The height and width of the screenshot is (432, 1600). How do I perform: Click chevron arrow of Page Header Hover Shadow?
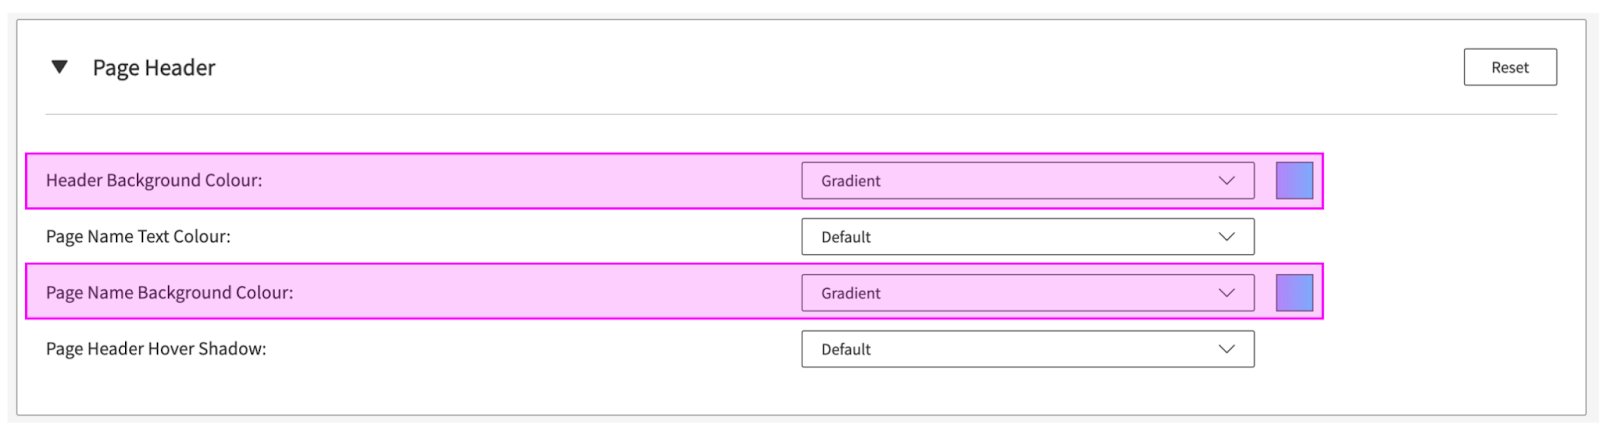coord(1226,349)
